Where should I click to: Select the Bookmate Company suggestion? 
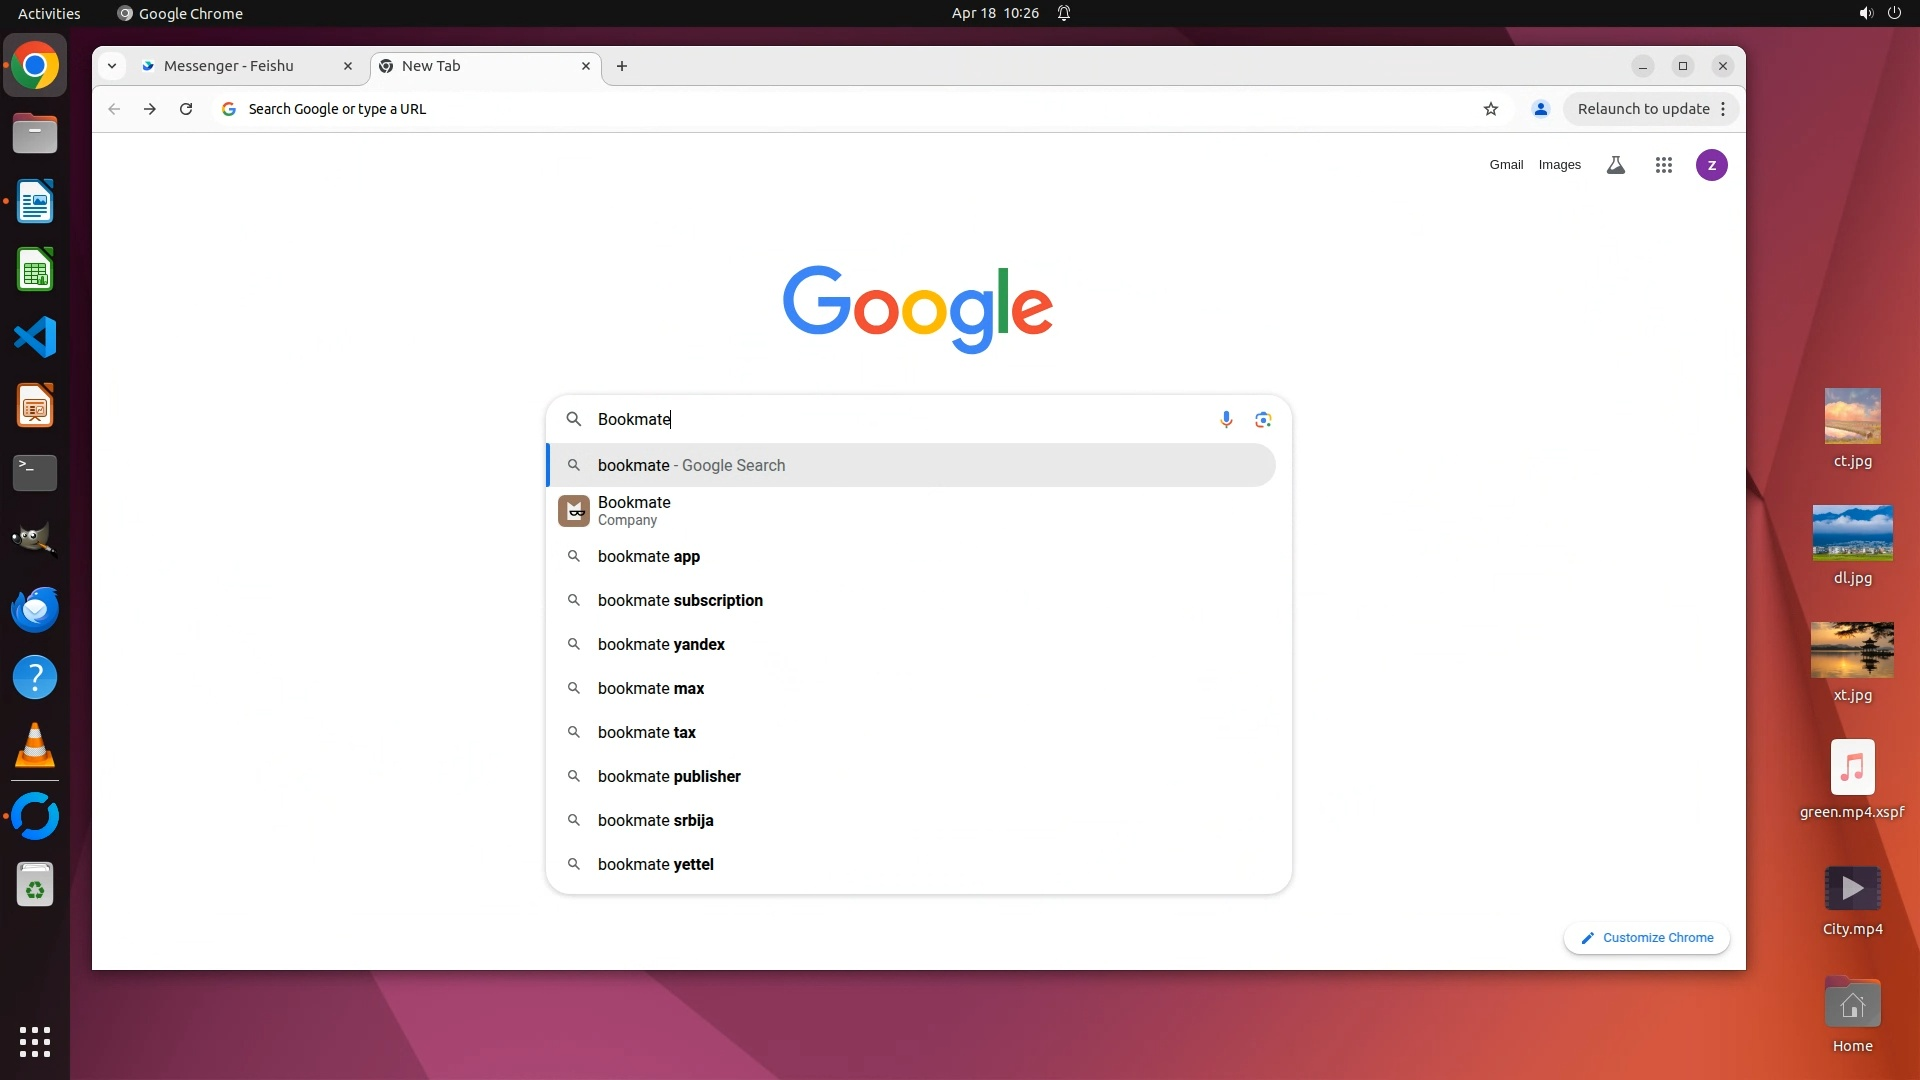click(x=635, y=510)
